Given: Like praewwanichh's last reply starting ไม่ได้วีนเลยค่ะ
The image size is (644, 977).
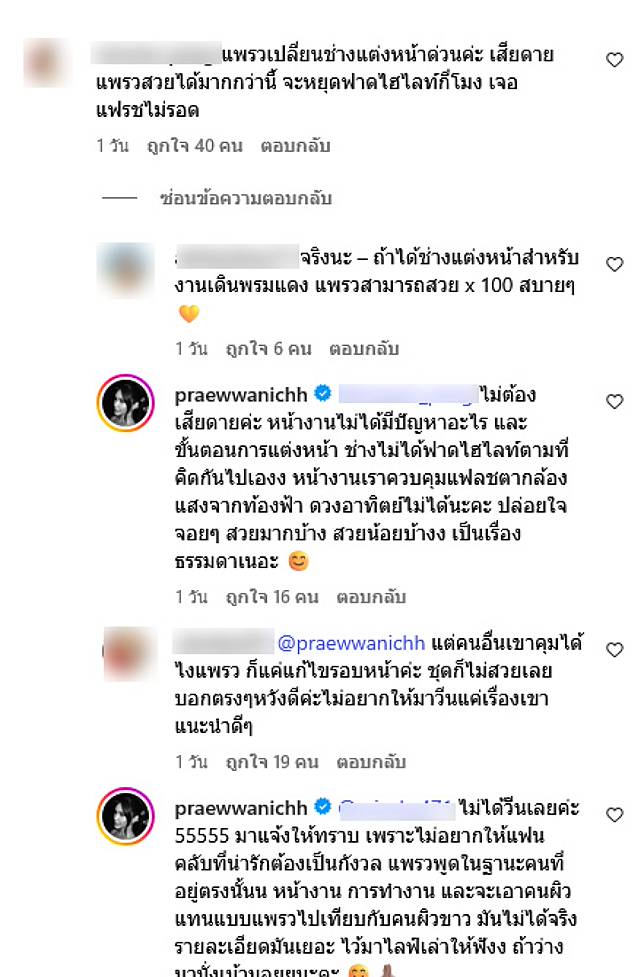Looking at the screenshot, I should point(614,815).
